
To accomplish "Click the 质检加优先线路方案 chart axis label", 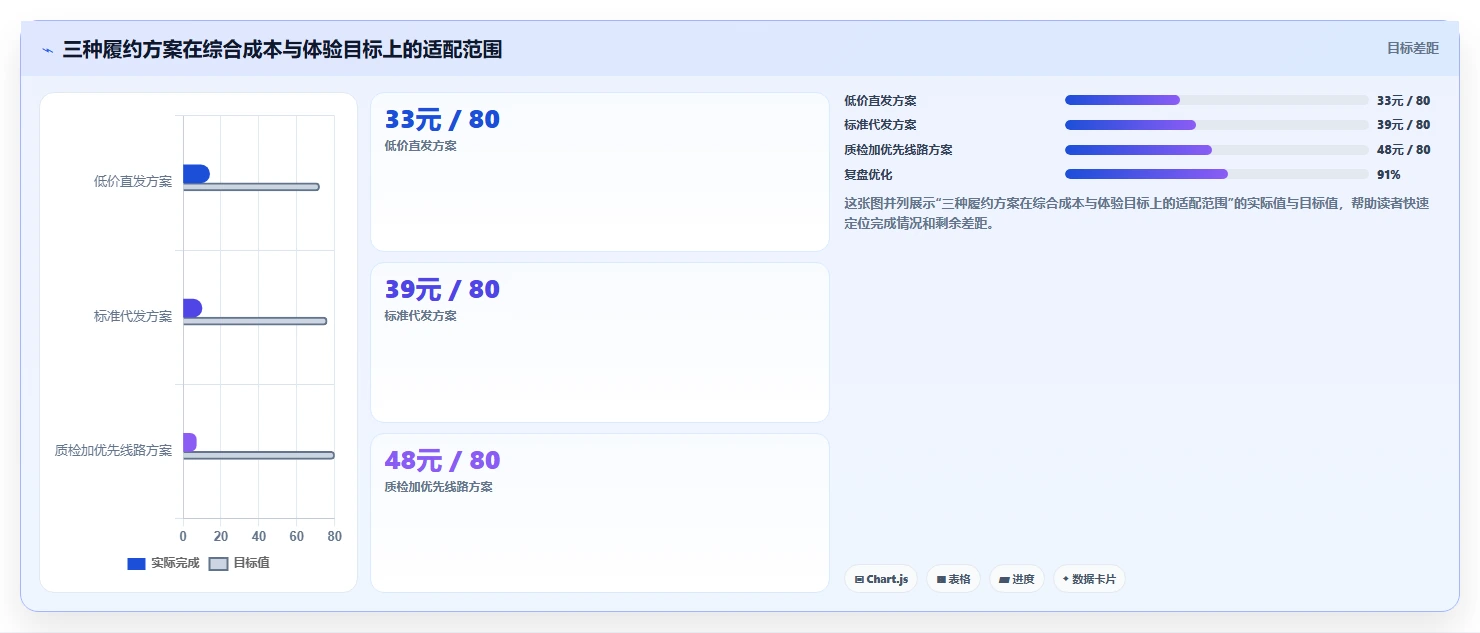I will 113,450.
